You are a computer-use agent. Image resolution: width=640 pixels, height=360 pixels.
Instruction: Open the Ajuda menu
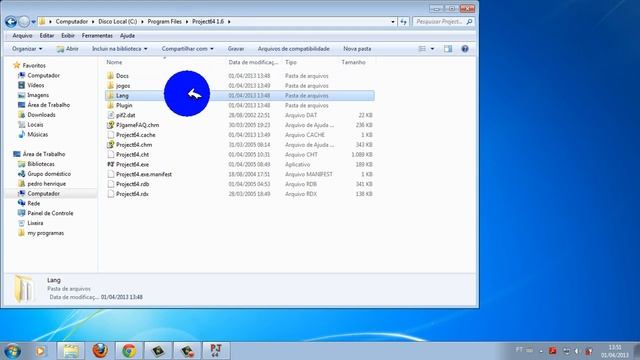pos(127,36)
